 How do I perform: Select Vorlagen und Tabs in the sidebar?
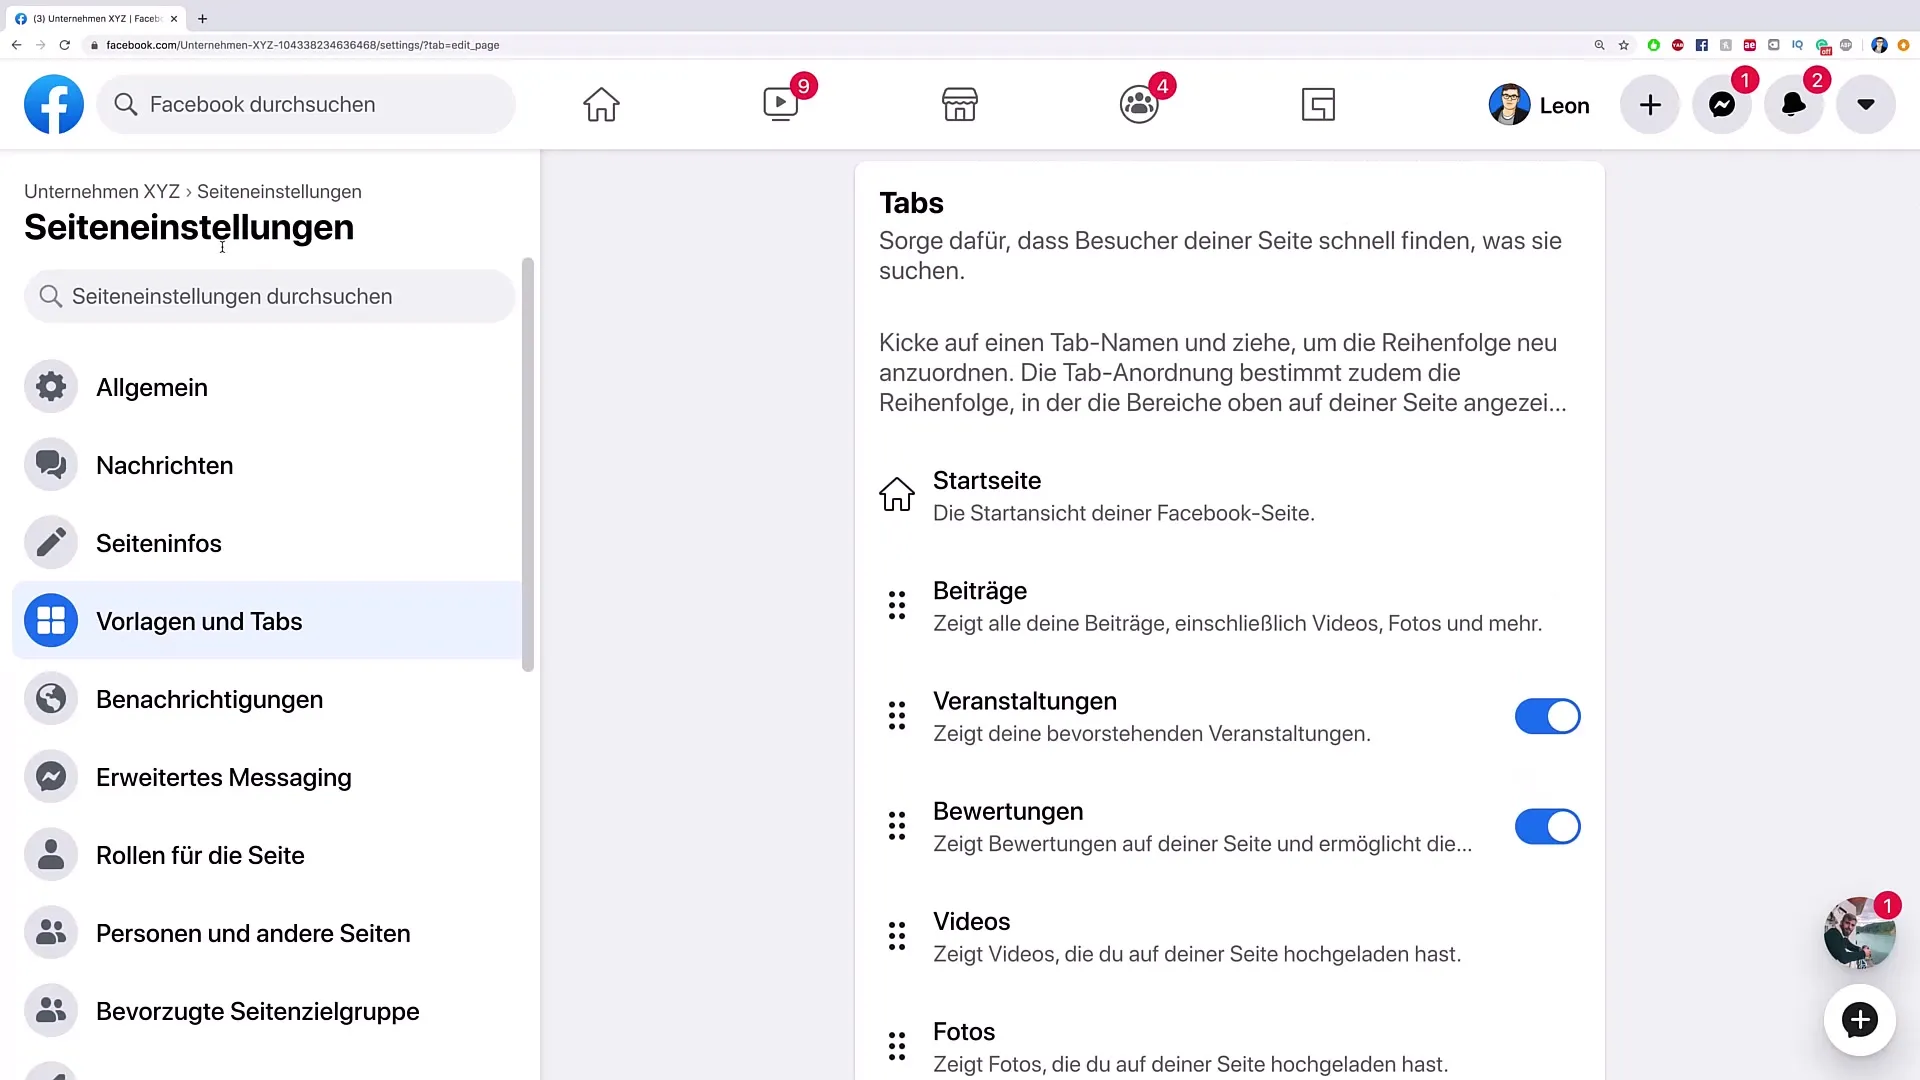pos(267,621)
